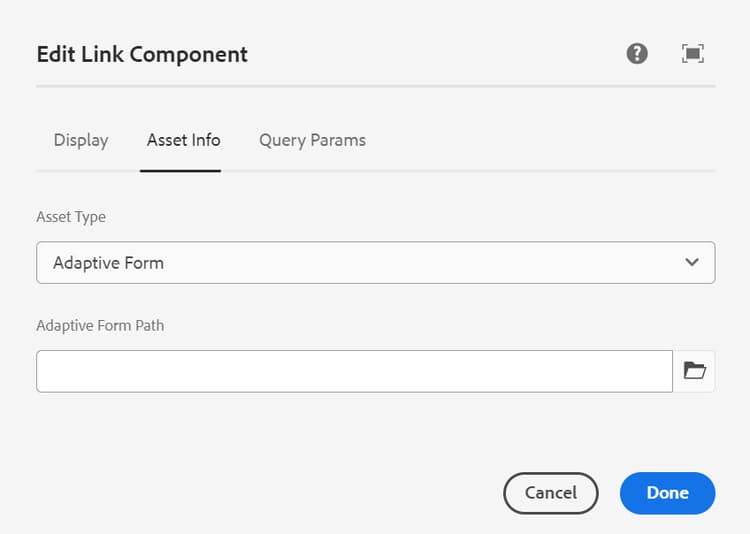This screenshot has width=750, height=534.
Task: Click the word "Type" in the field label
Action: point(89,216)
